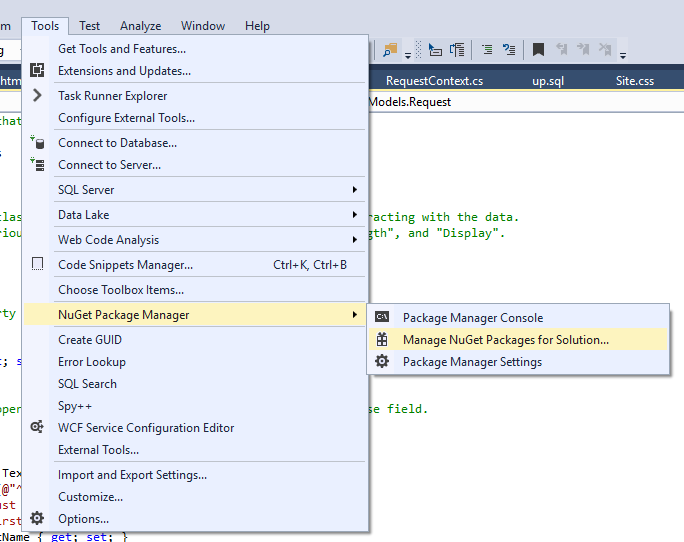Click the Models.Request navigation bar box
This screenshot has height=542, width=684.
(x=526, y=102)
